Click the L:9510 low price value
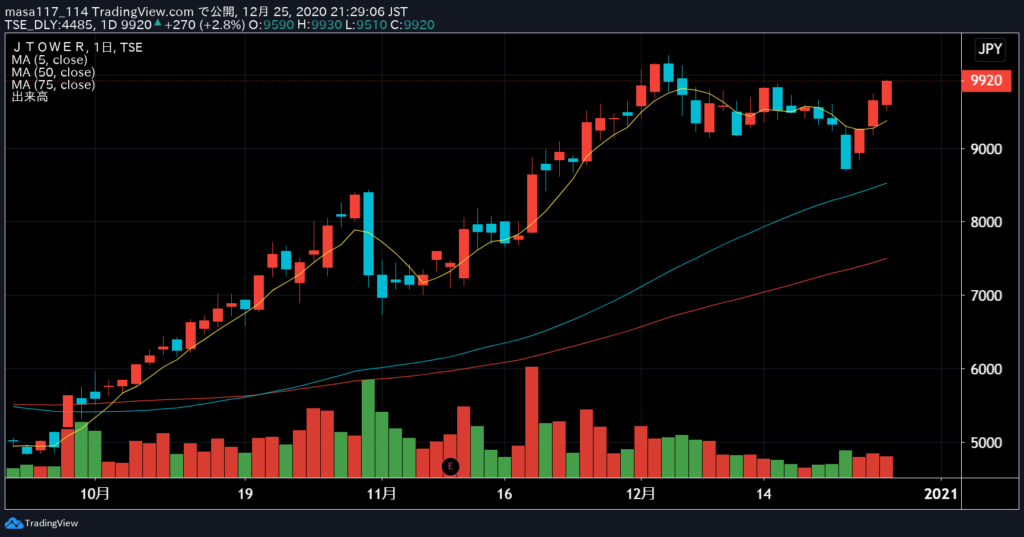1024x537 pixels. (366, 25)
